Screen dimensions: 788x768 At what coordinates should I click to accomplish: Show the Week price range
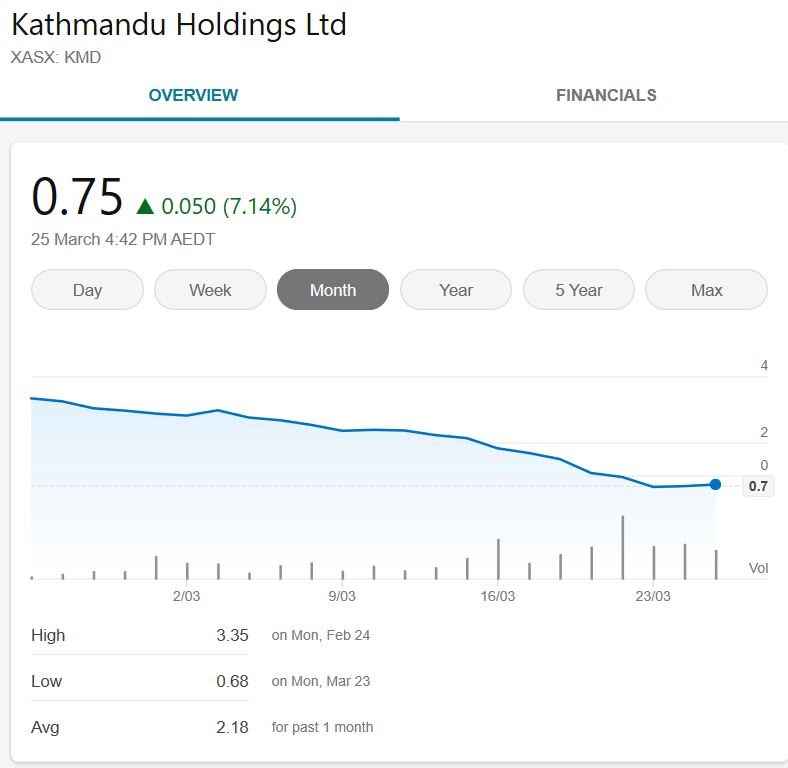(210, 290)
